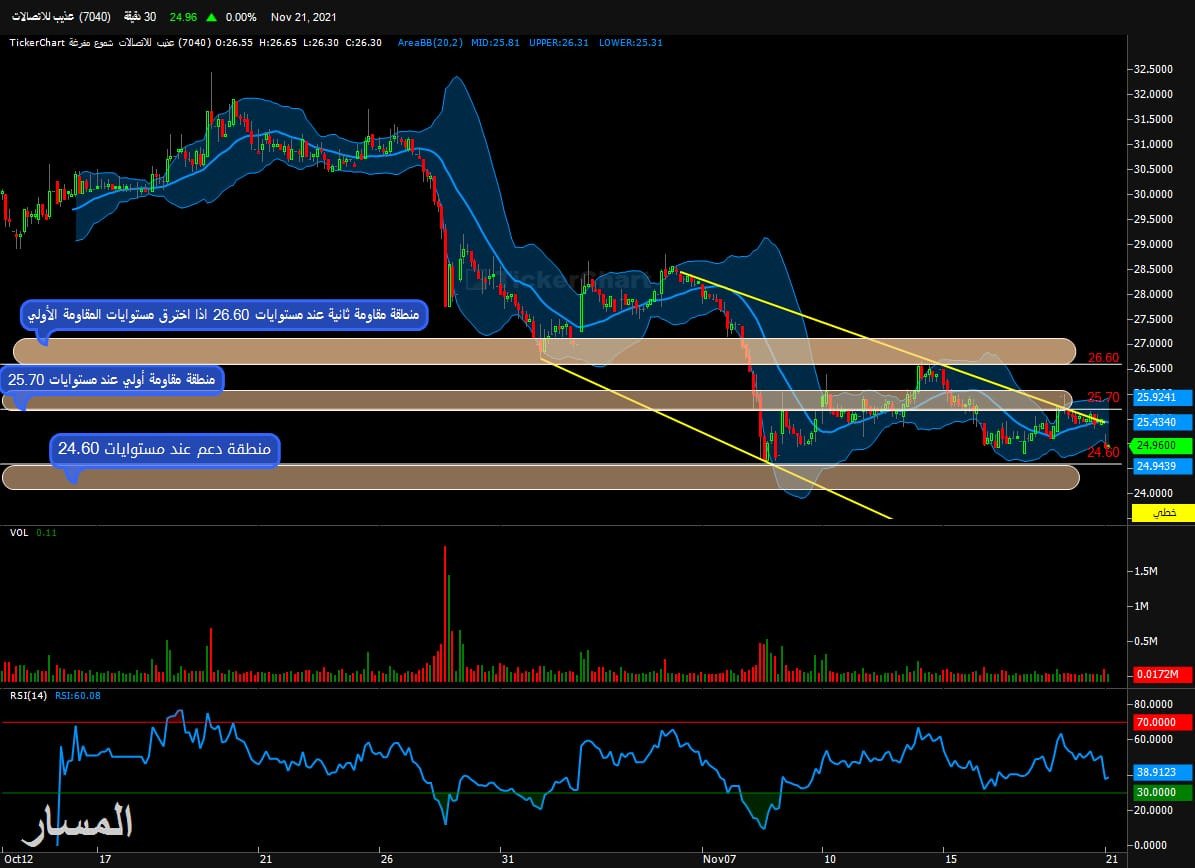The width and height of the screenshot is (1195, 868).
Task: Click the red 24.60 level label
Action: (x=1103, y=453)
